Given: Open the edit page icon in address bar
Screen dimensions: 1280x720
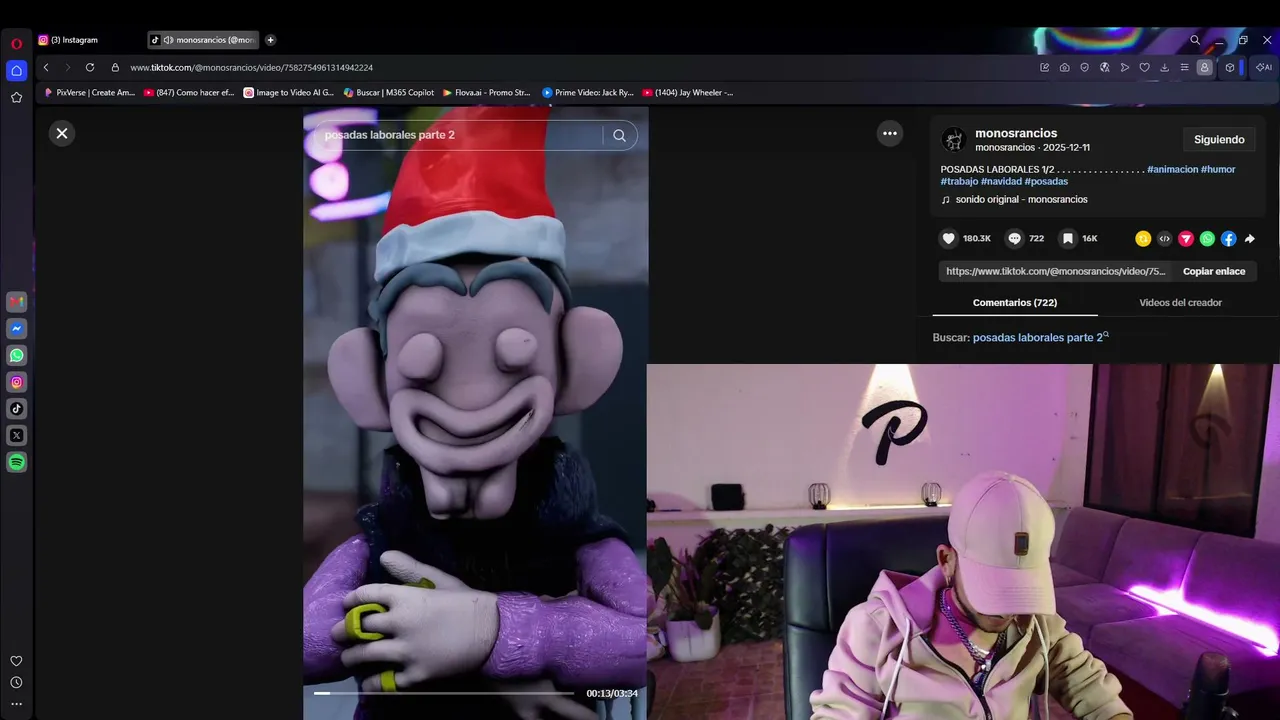Looking at the screenshot, I should [1044, 67].
